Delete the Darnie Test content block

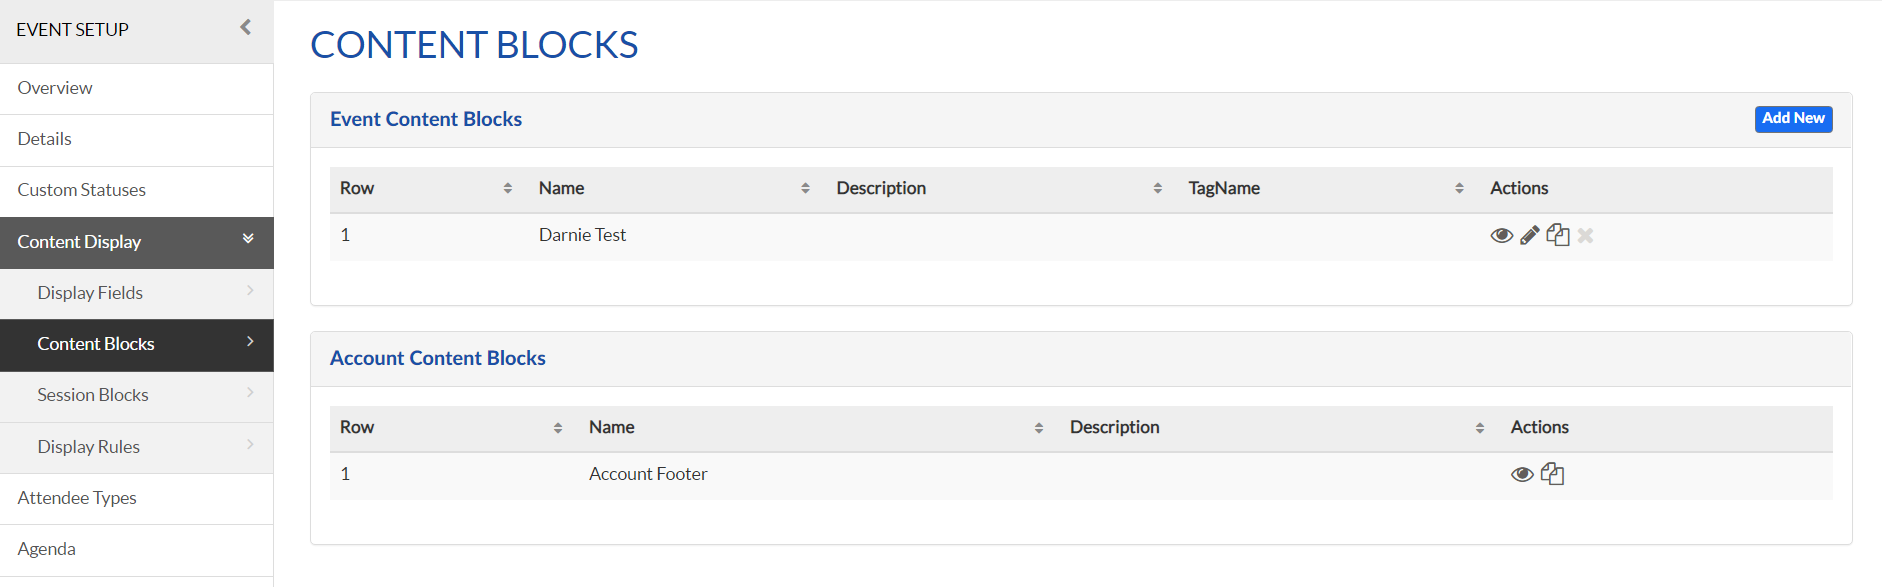click(x=1585, y=236)
